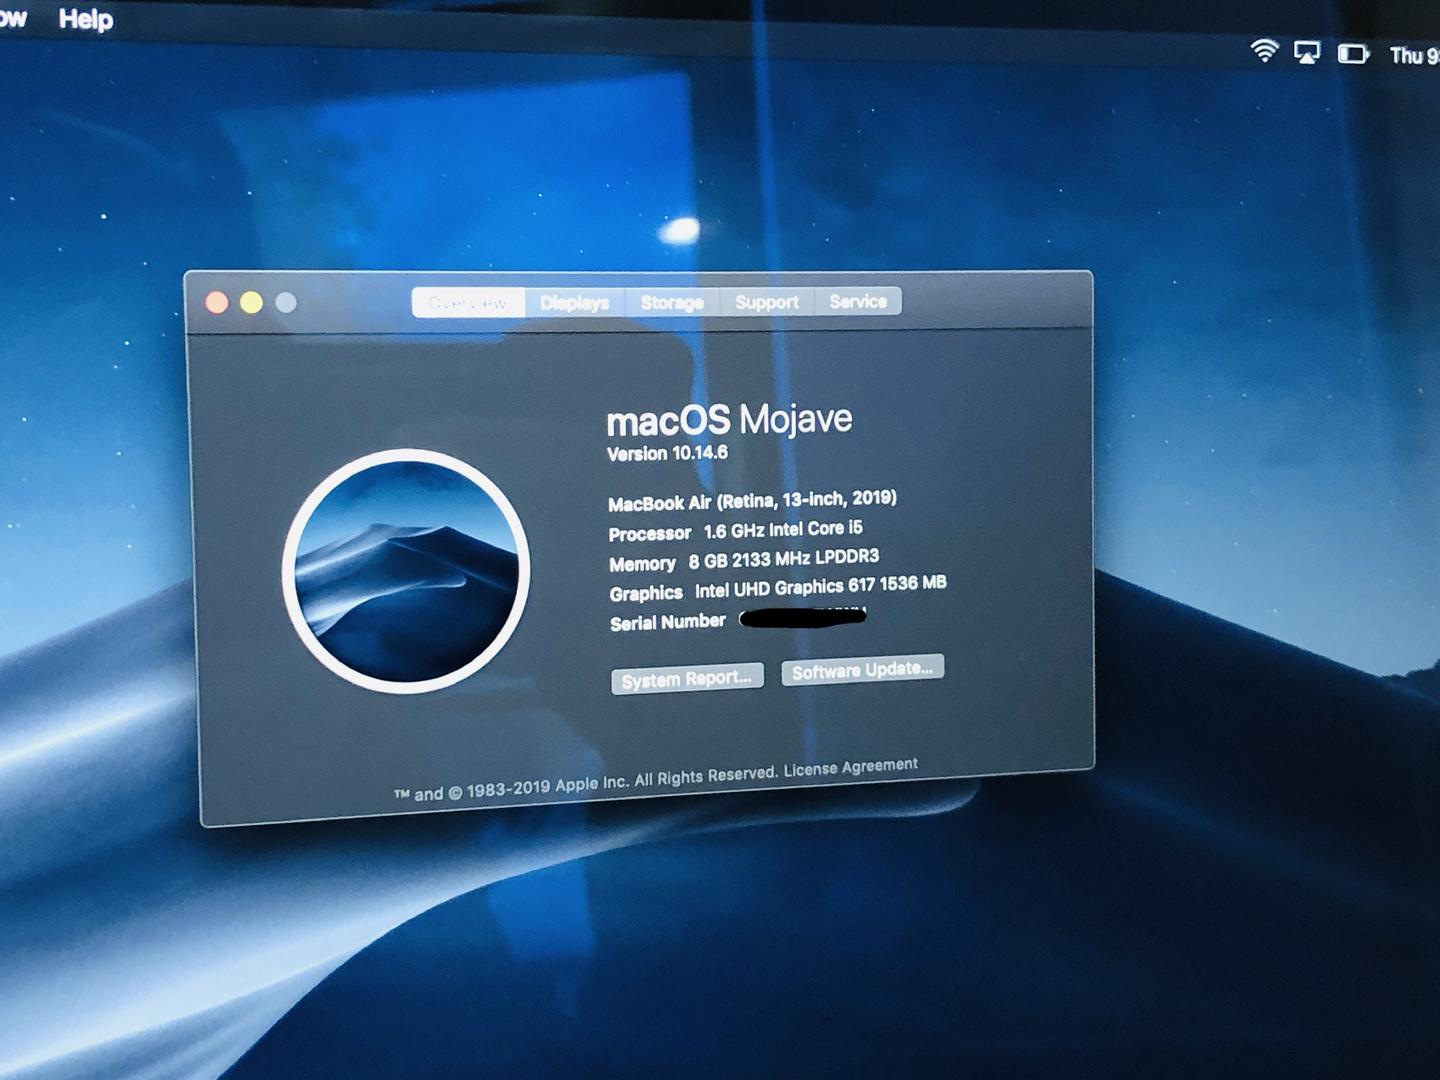
Task: Open the Service tab
Action: [858, 301]
